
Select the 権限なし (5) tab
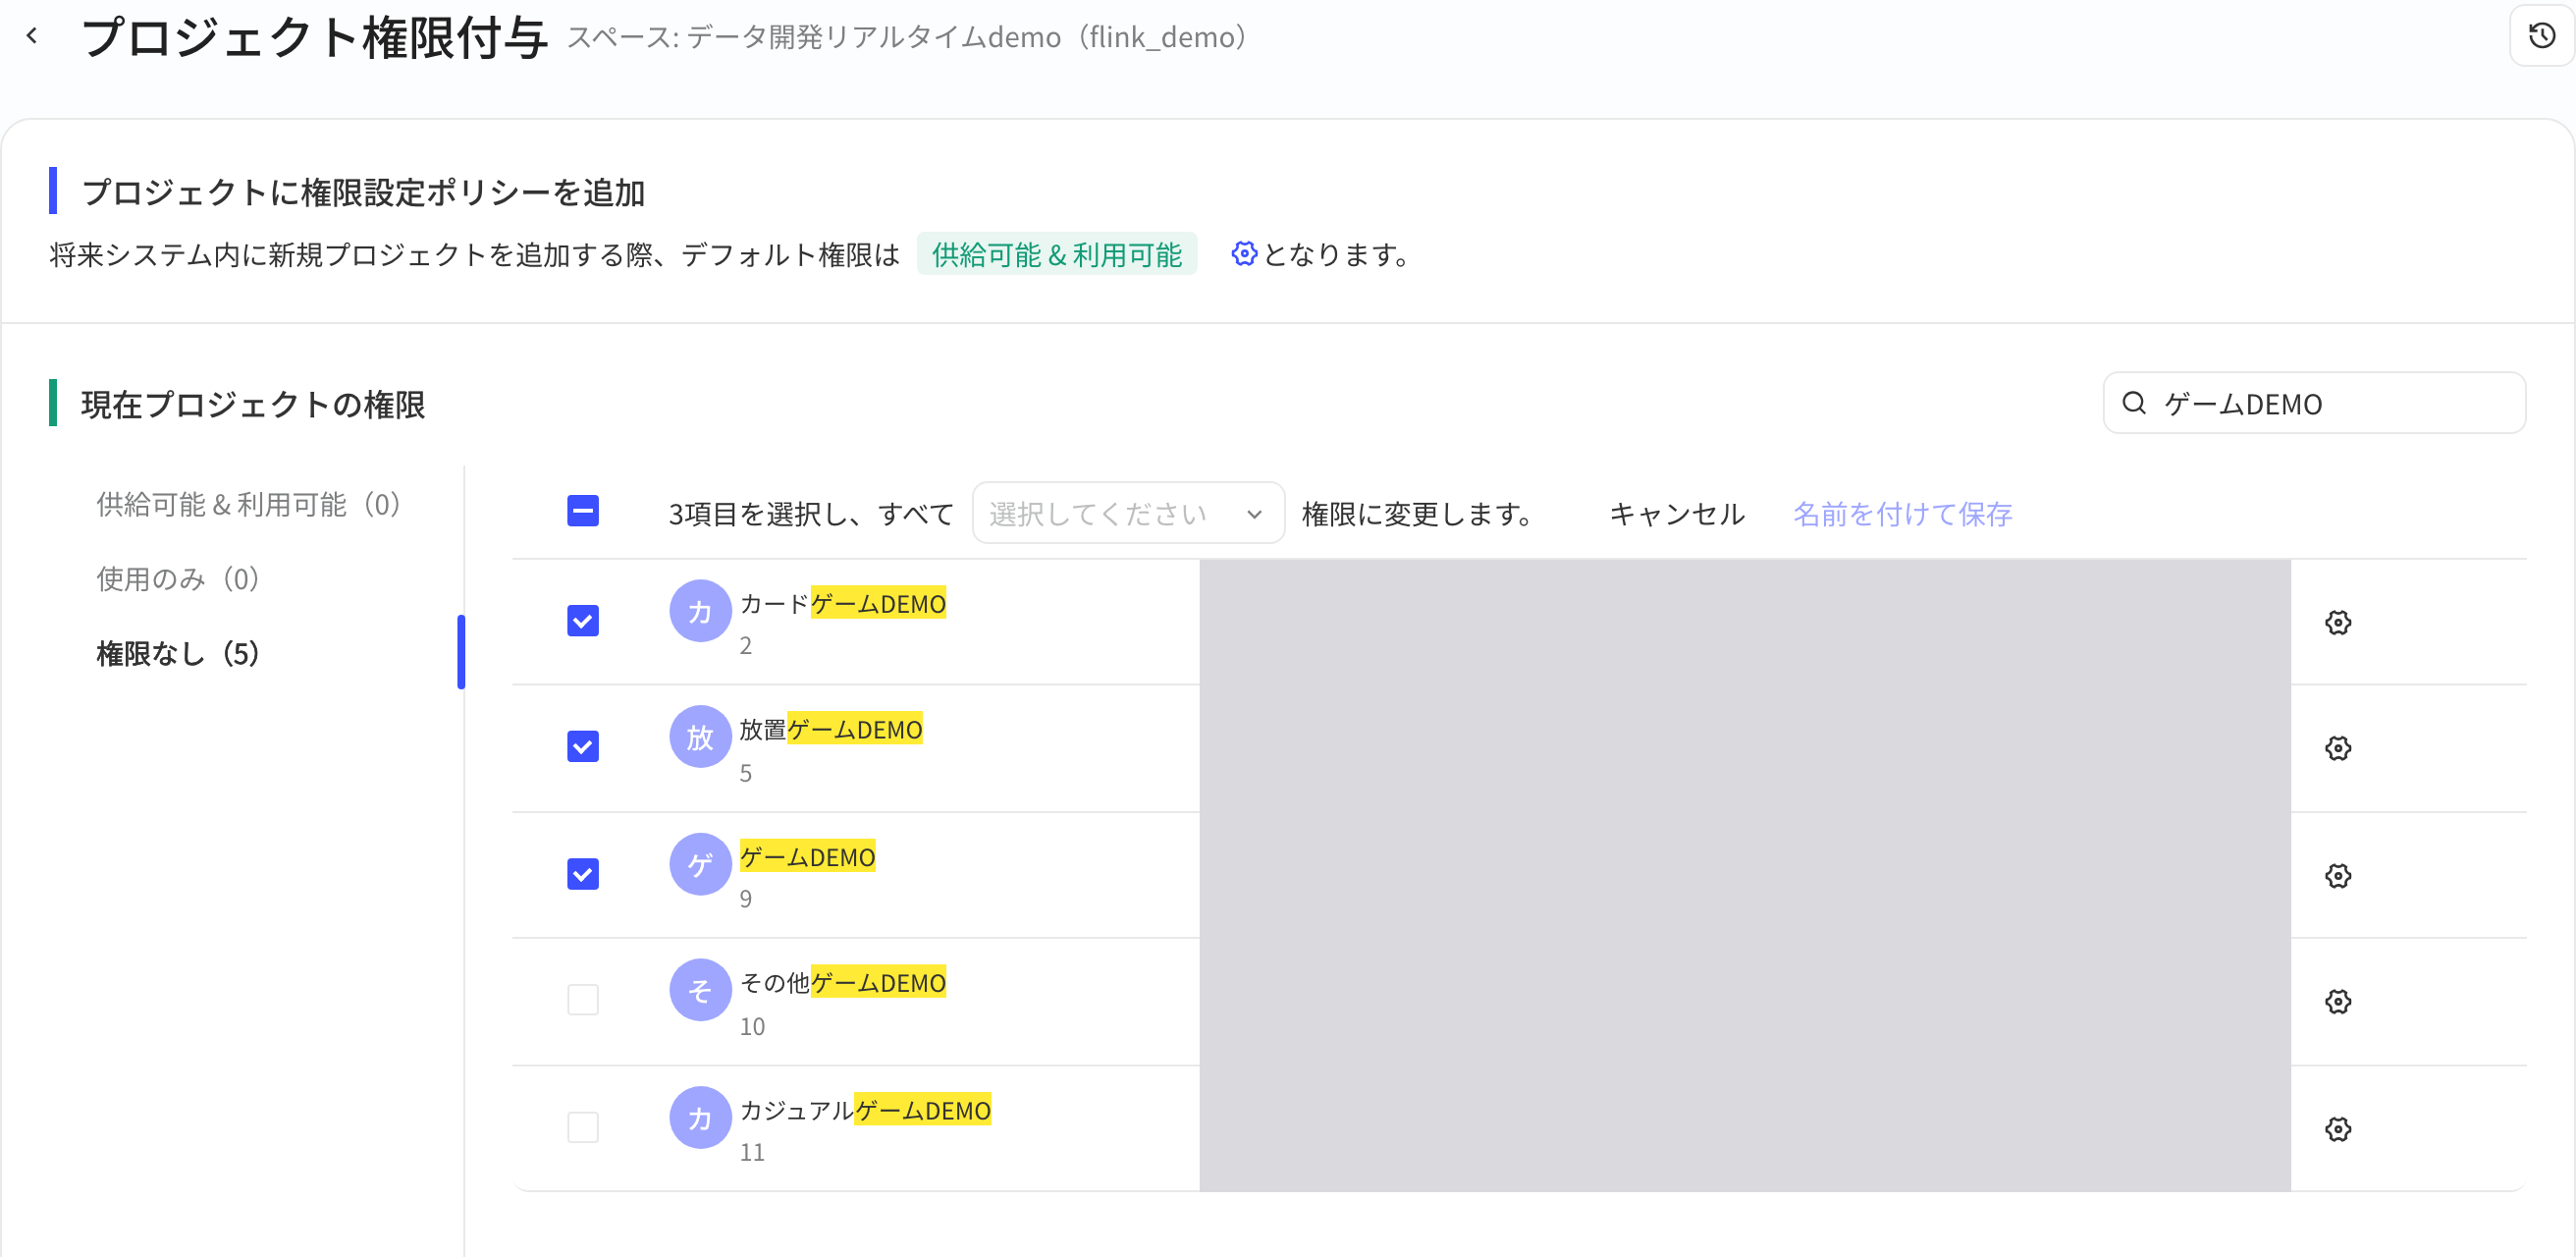tap(178, 653)
